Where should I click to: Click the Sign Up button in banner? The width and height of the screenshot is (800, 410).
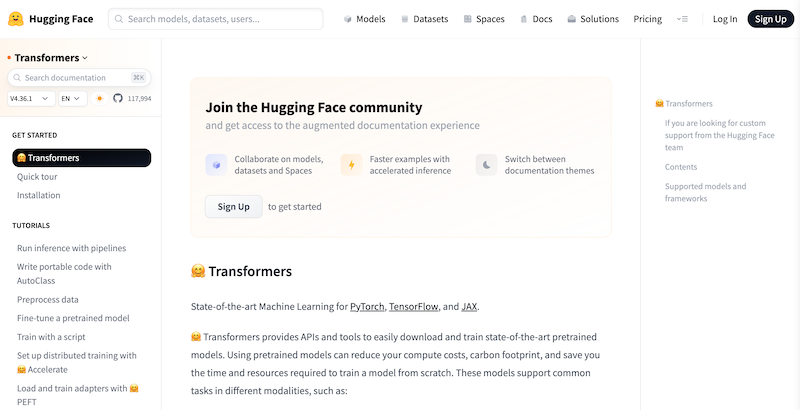click(234, 207)
